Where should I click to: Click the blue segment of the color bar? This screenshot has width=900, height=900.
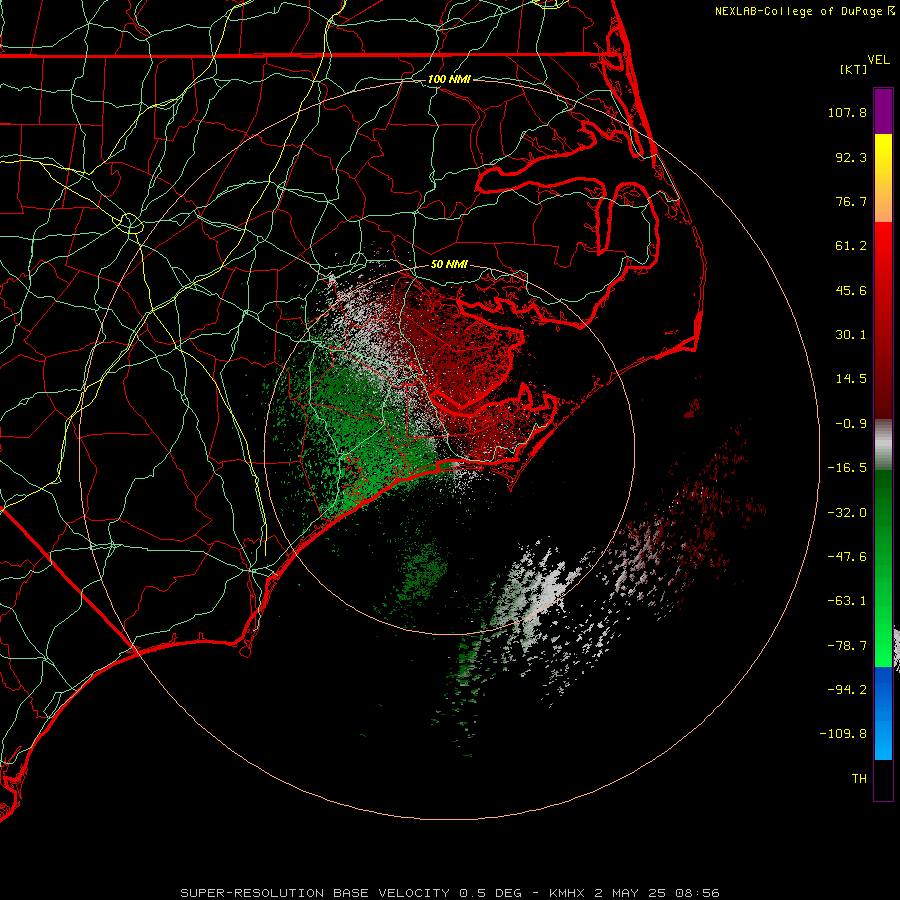pyautogui.click(x=883, y=713)
